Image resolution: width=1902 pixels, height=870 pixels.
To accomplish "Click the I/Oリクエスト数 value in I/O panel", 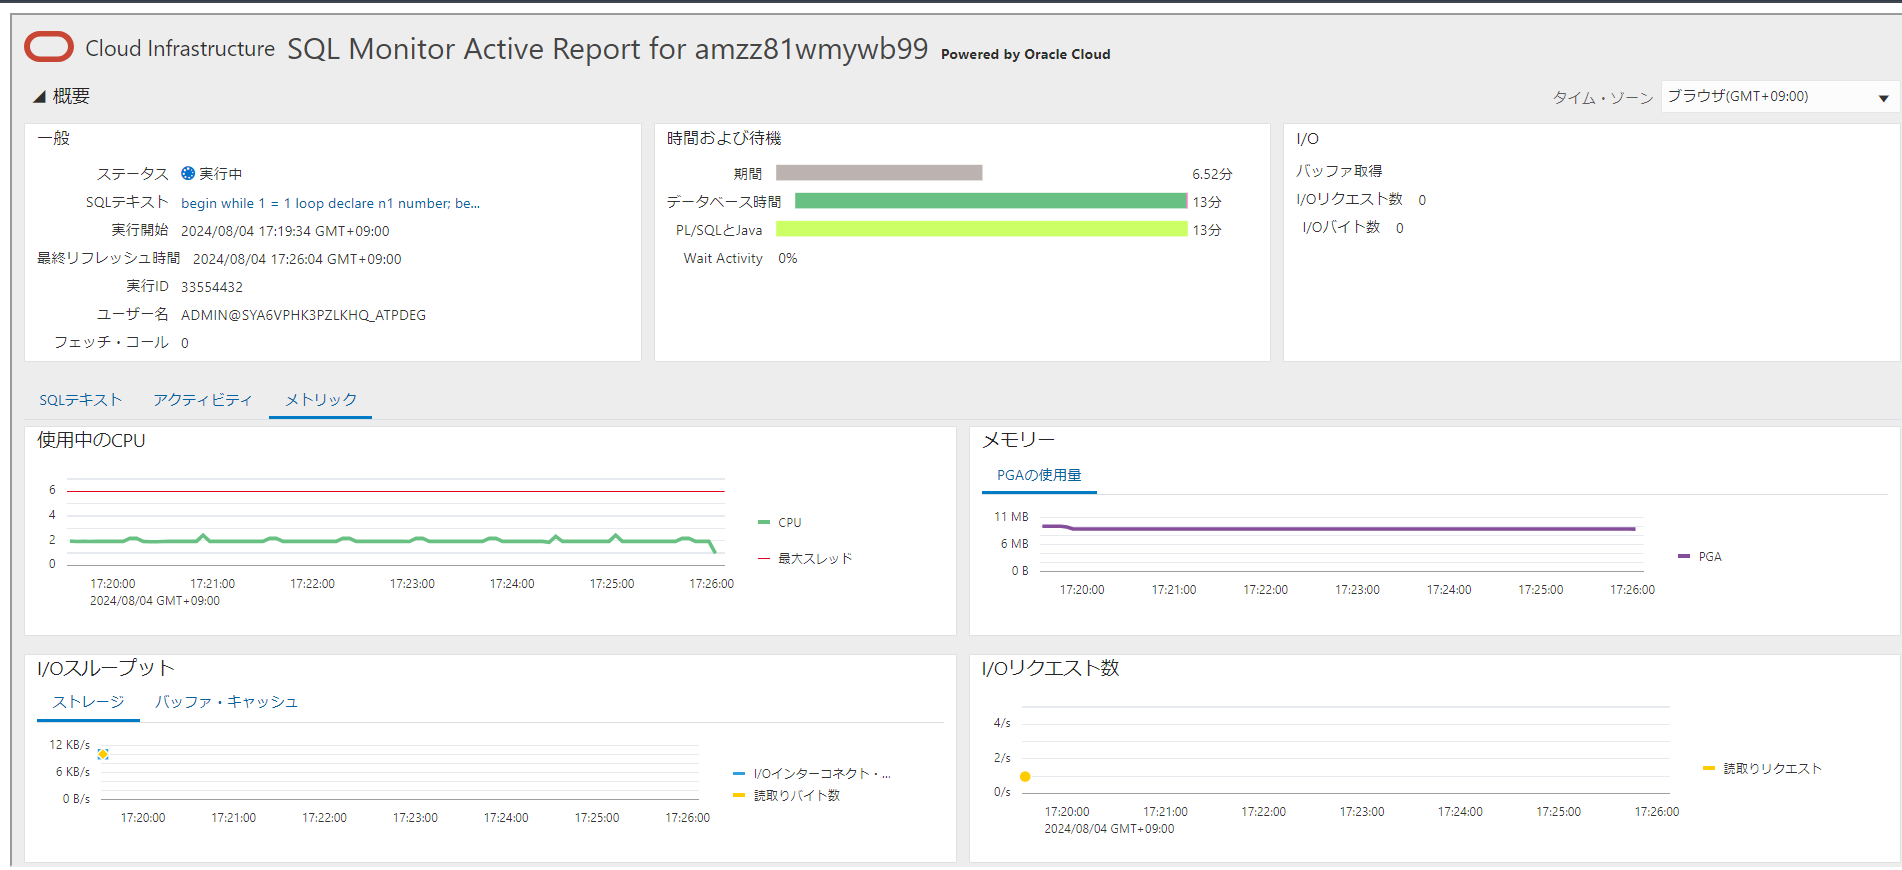I will [x=1422, y=200].
